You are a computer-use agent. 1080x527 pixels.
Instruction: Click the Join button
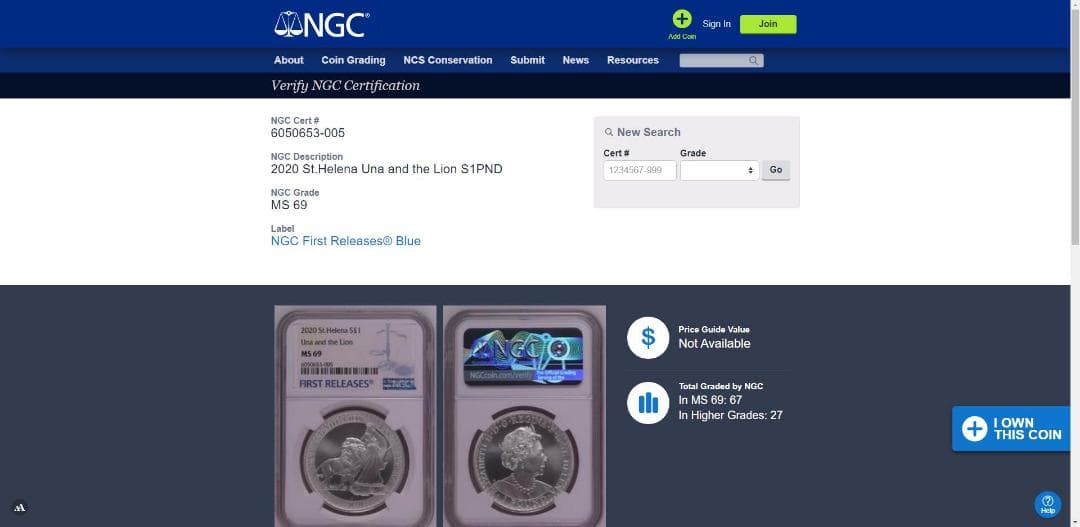(x=768, y=24)
